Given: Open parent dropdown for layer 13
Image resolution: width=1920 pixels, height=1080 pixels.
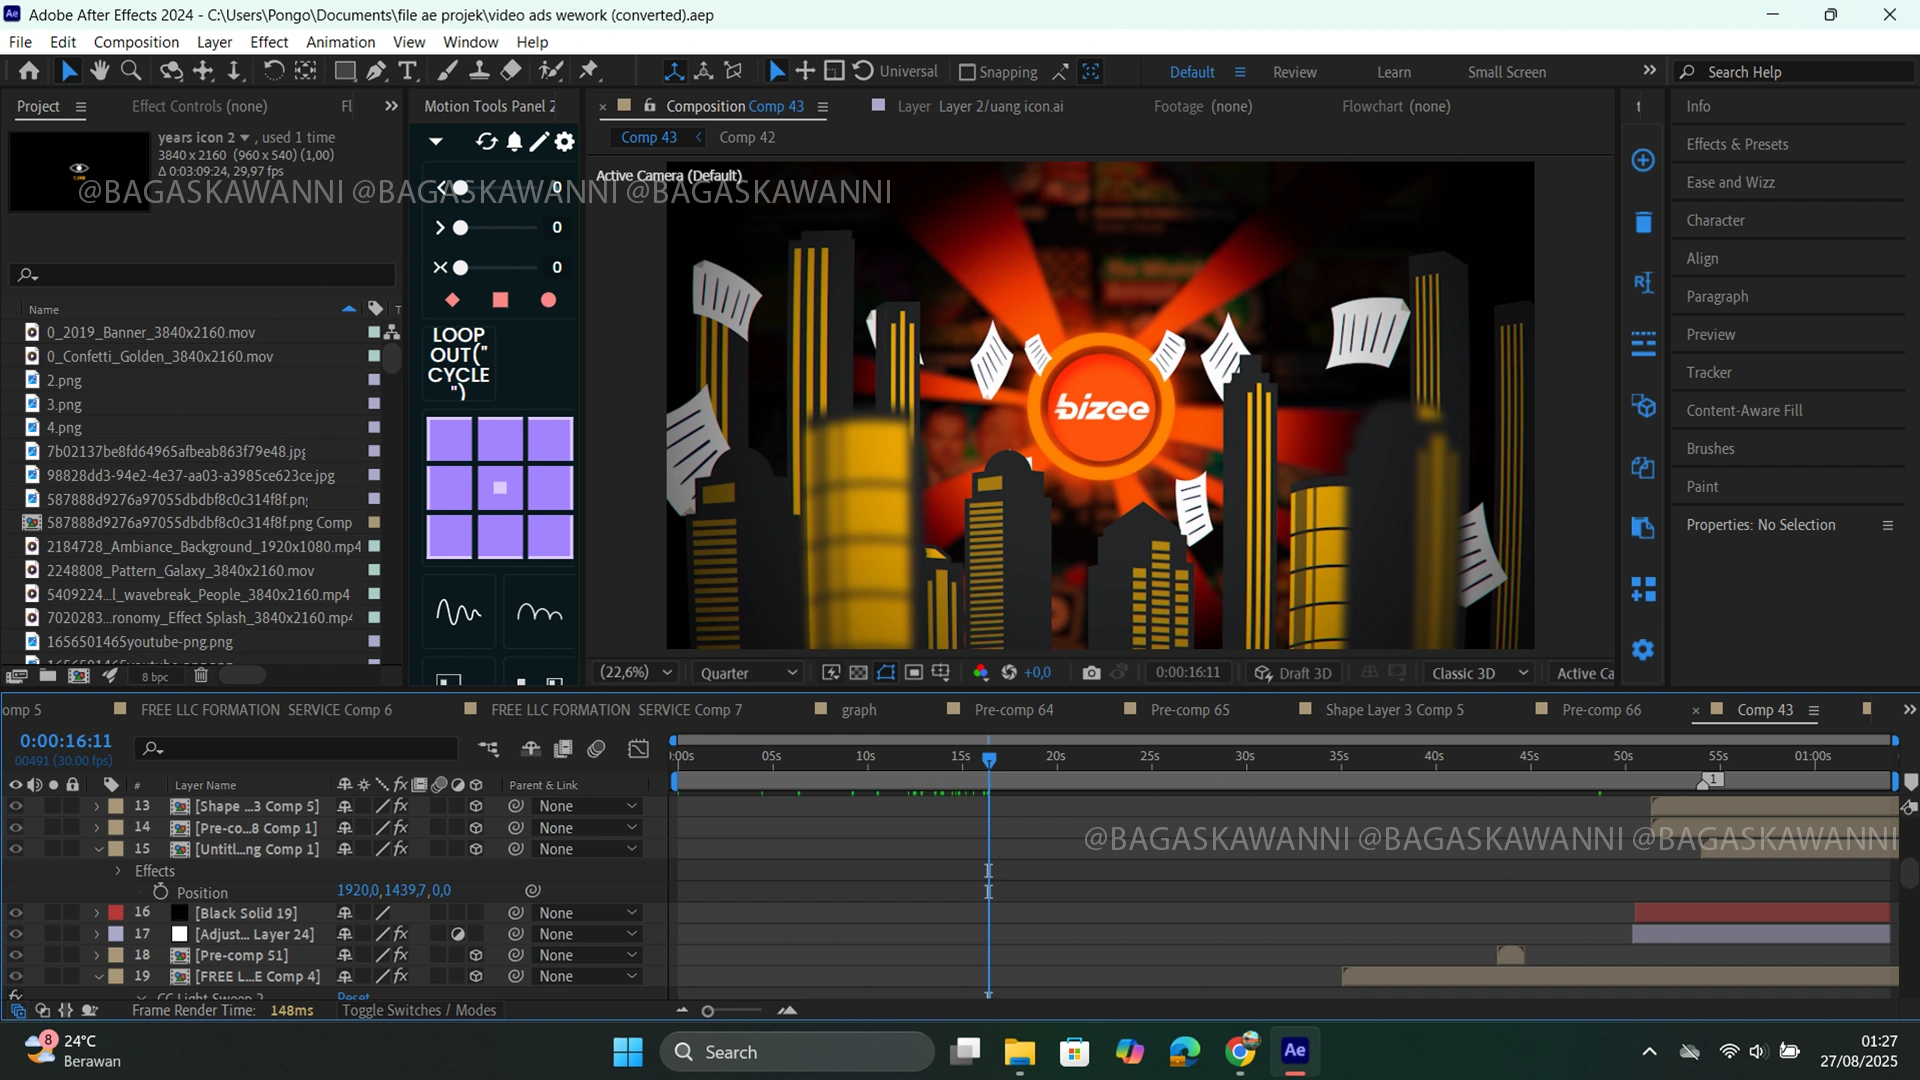Looking at the screenshot, I should pyautogui.click(x=587, y=806).
